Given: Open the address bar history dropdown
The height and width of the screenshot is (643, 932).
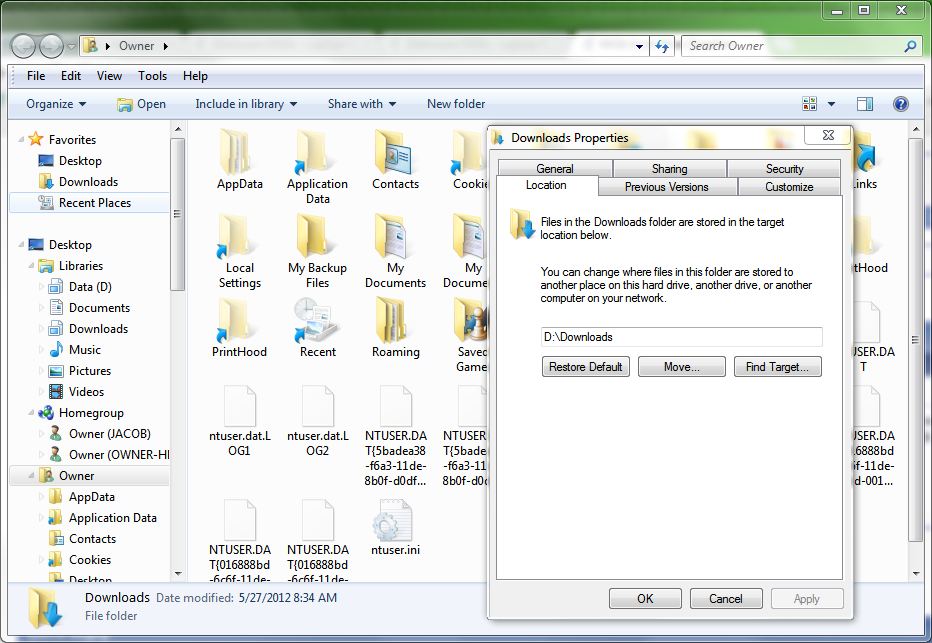Looking at the screenshot, I should coord(639,46).
